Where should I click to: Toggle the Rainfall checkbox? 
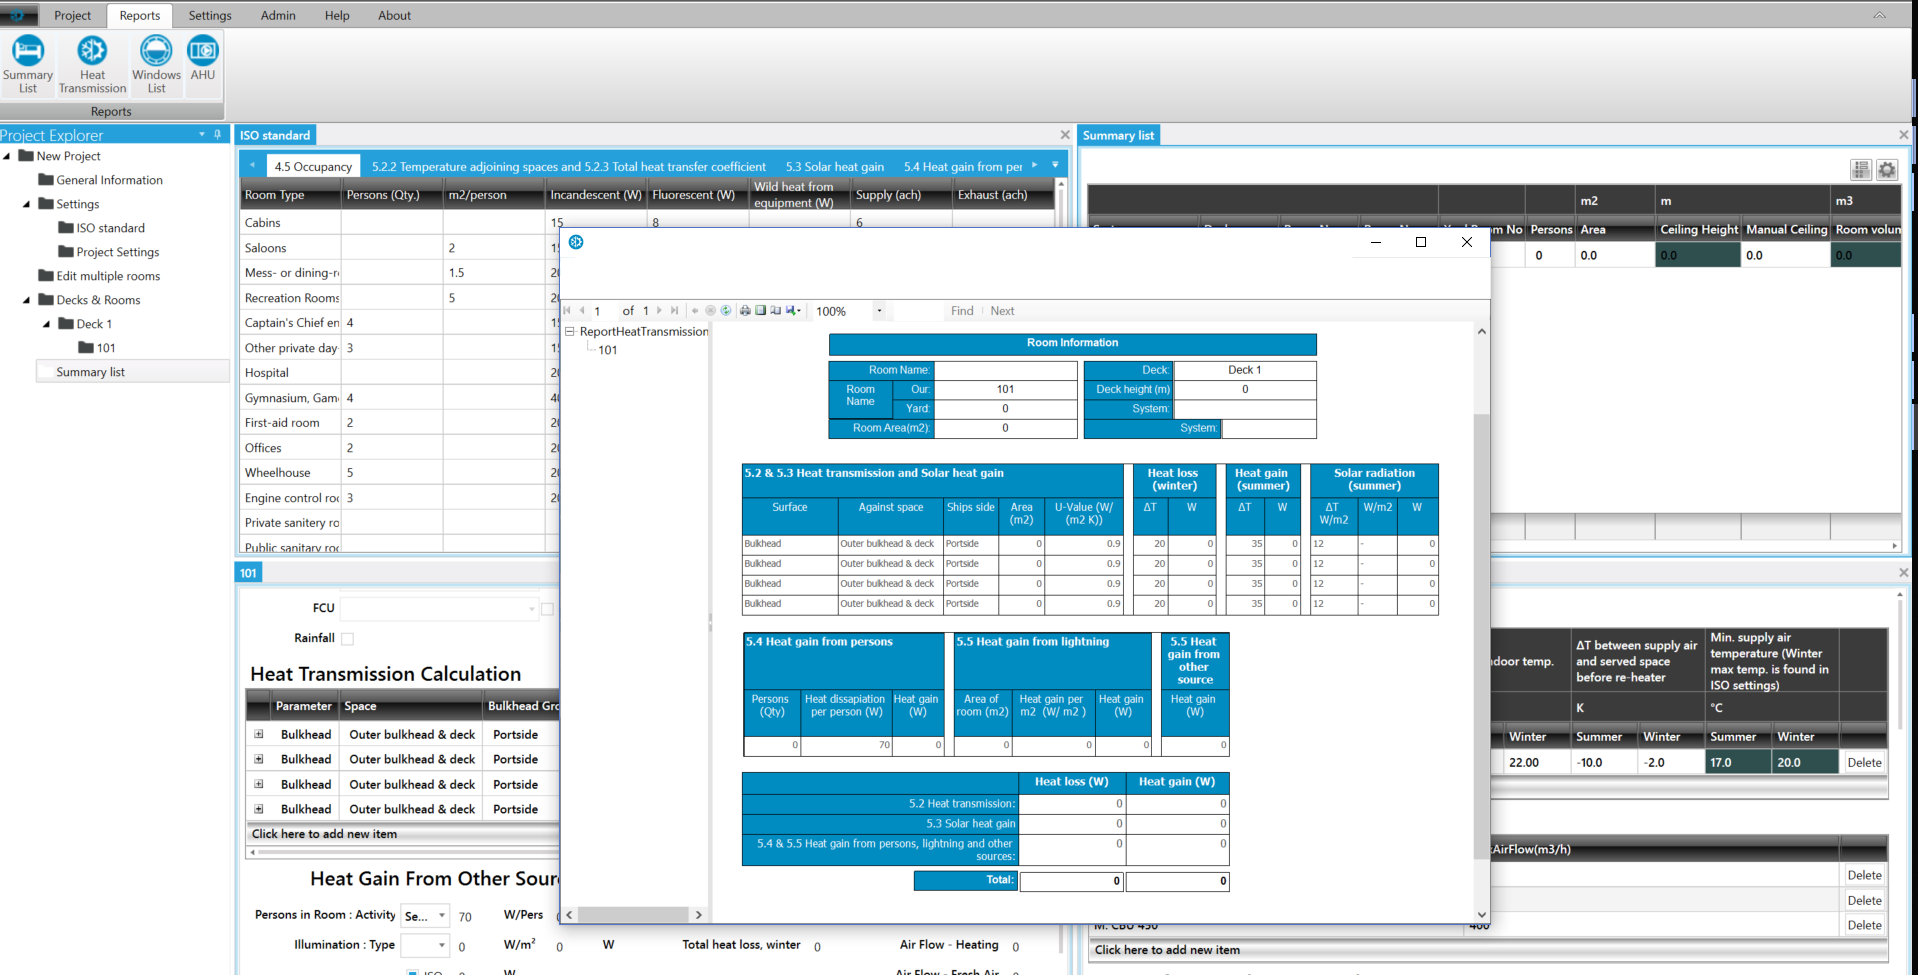pyautogui.click(x=347, y=639)
